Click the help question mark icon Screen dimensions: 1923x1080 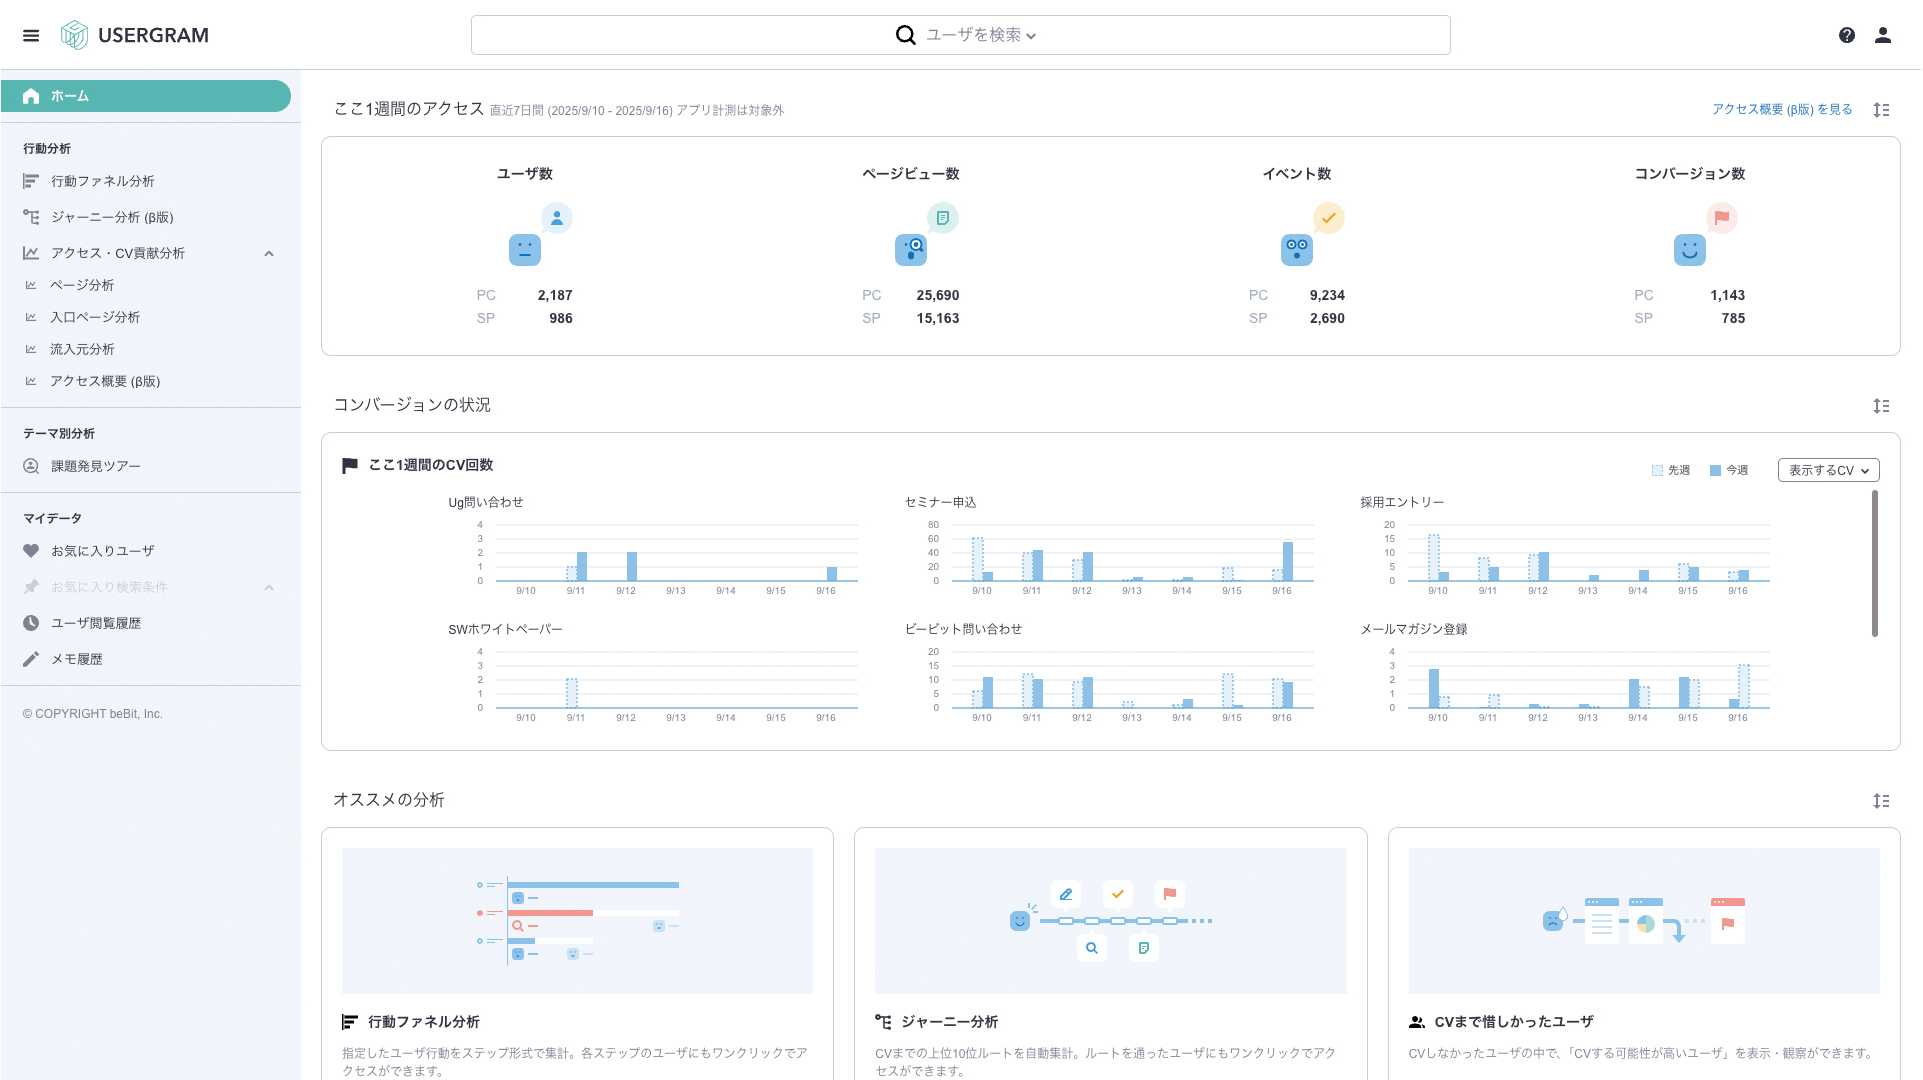(1847, 35)
